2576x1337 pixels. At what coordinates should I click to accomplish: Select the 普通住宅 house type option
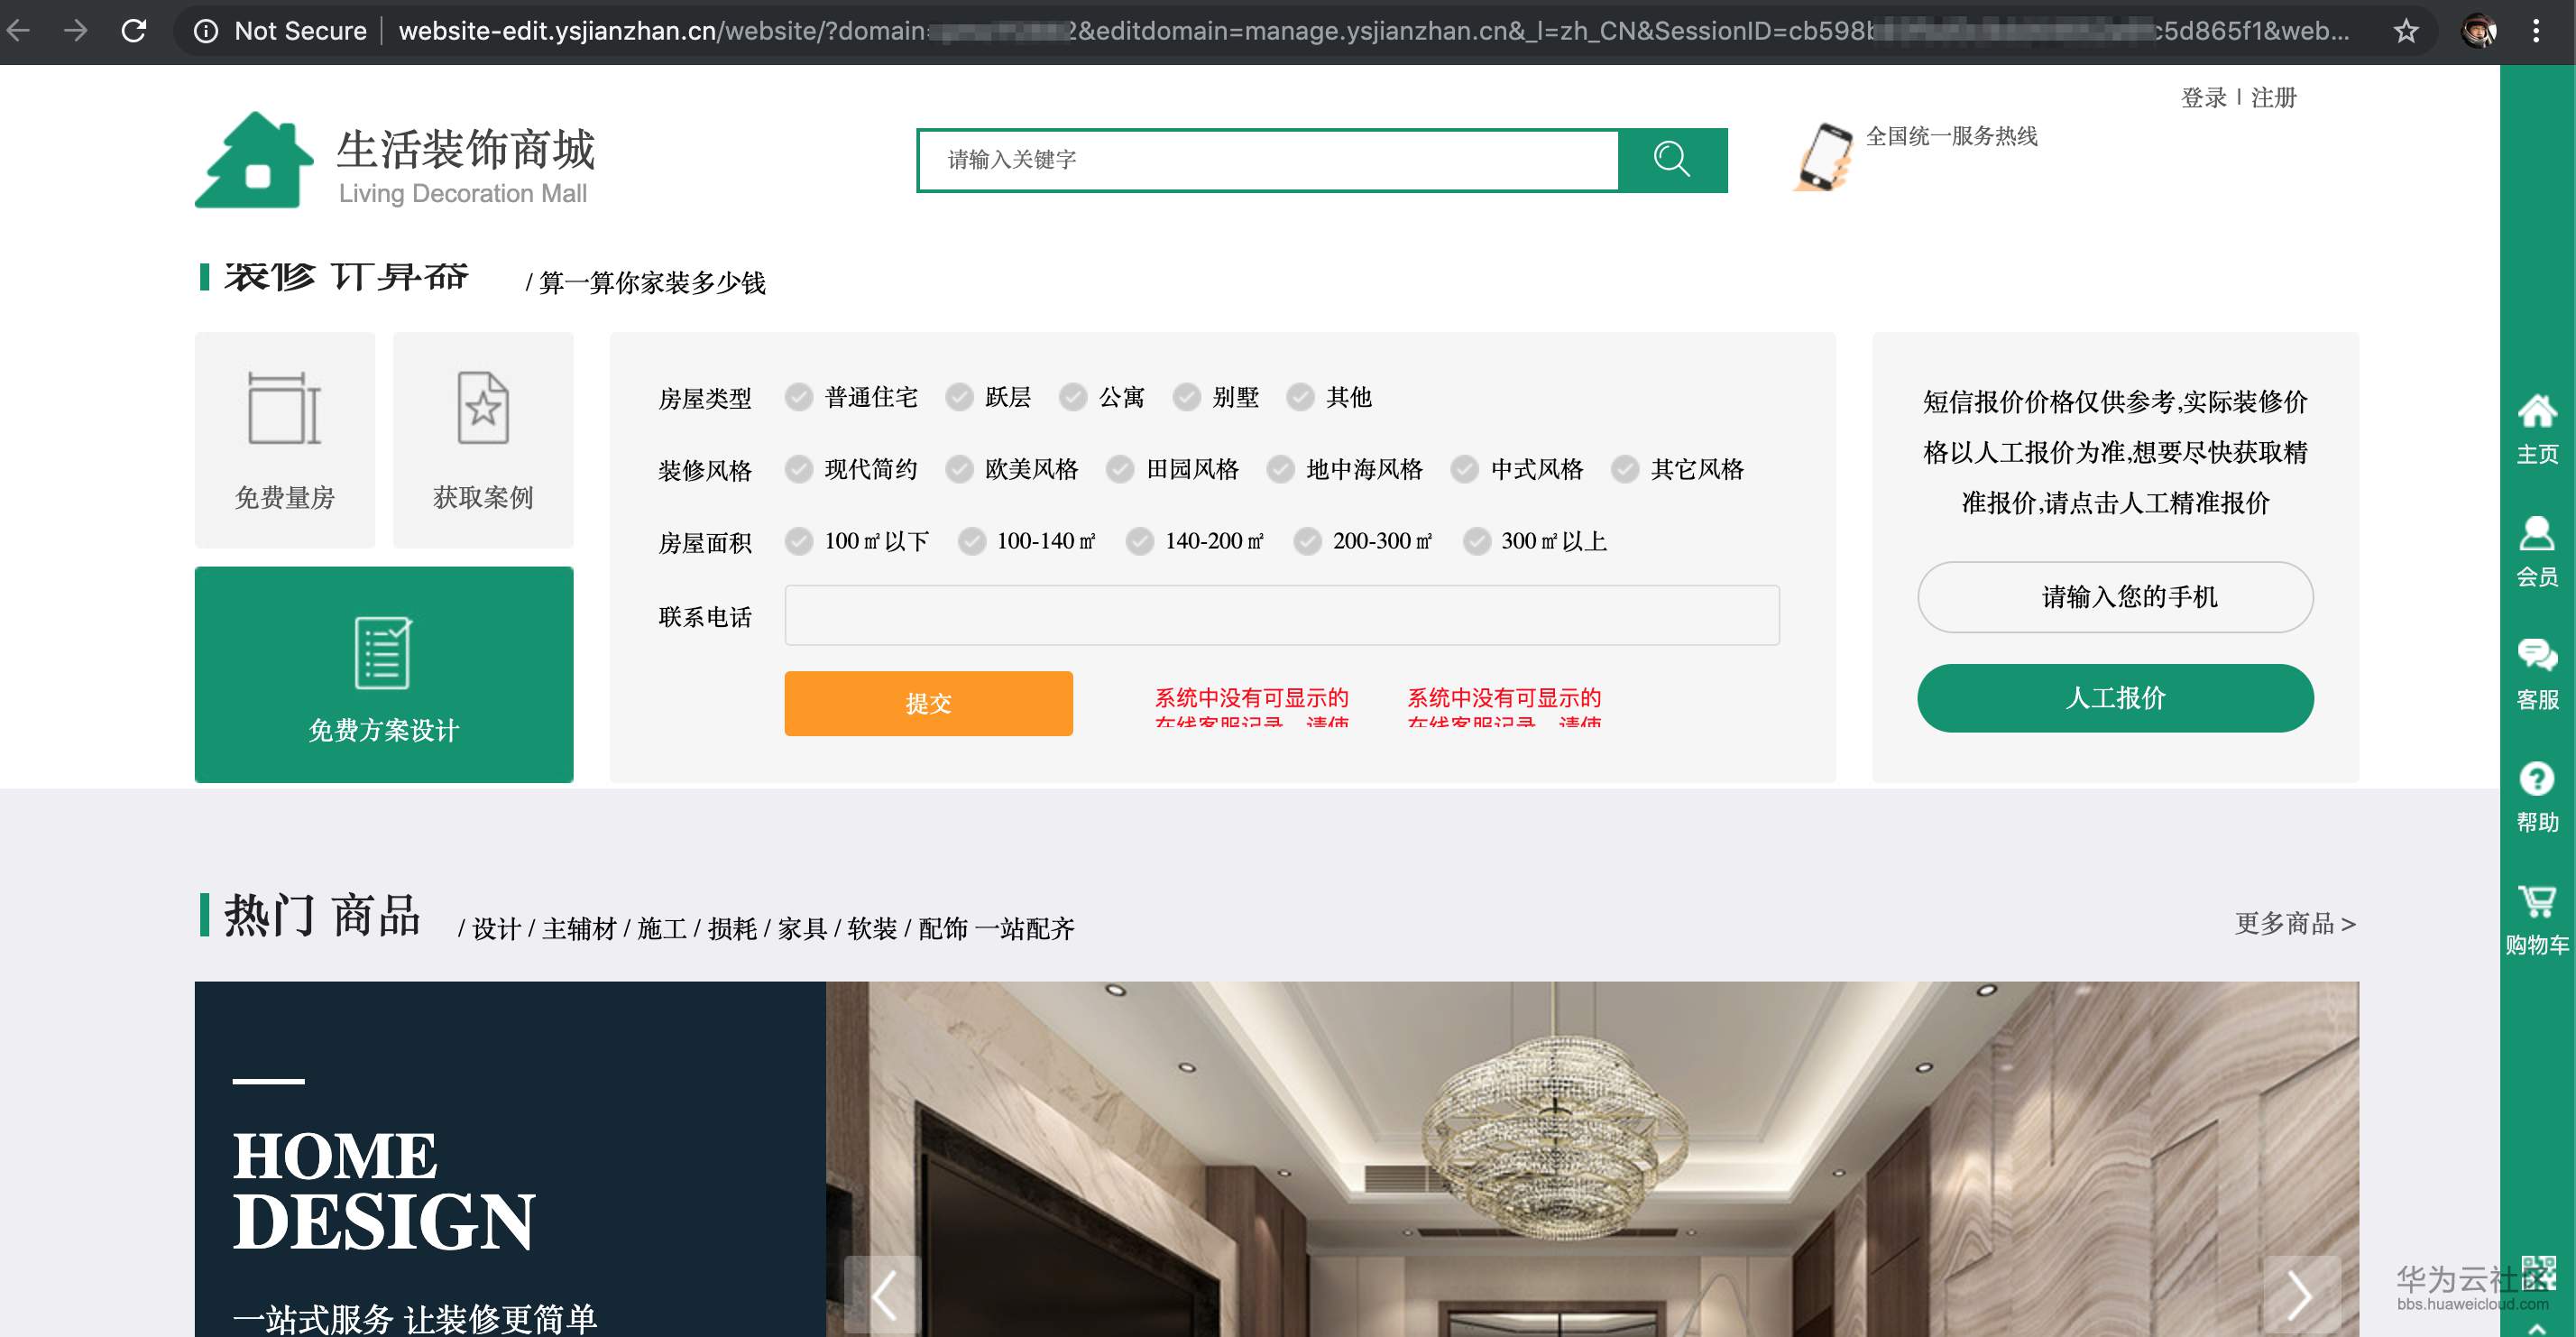point(798,398)
